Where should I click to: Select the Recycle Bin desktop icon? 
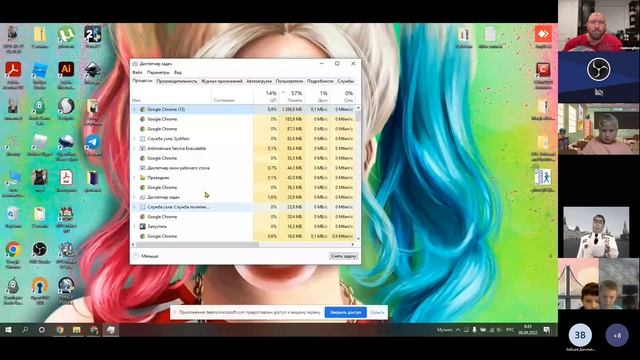tap(13, 217)
